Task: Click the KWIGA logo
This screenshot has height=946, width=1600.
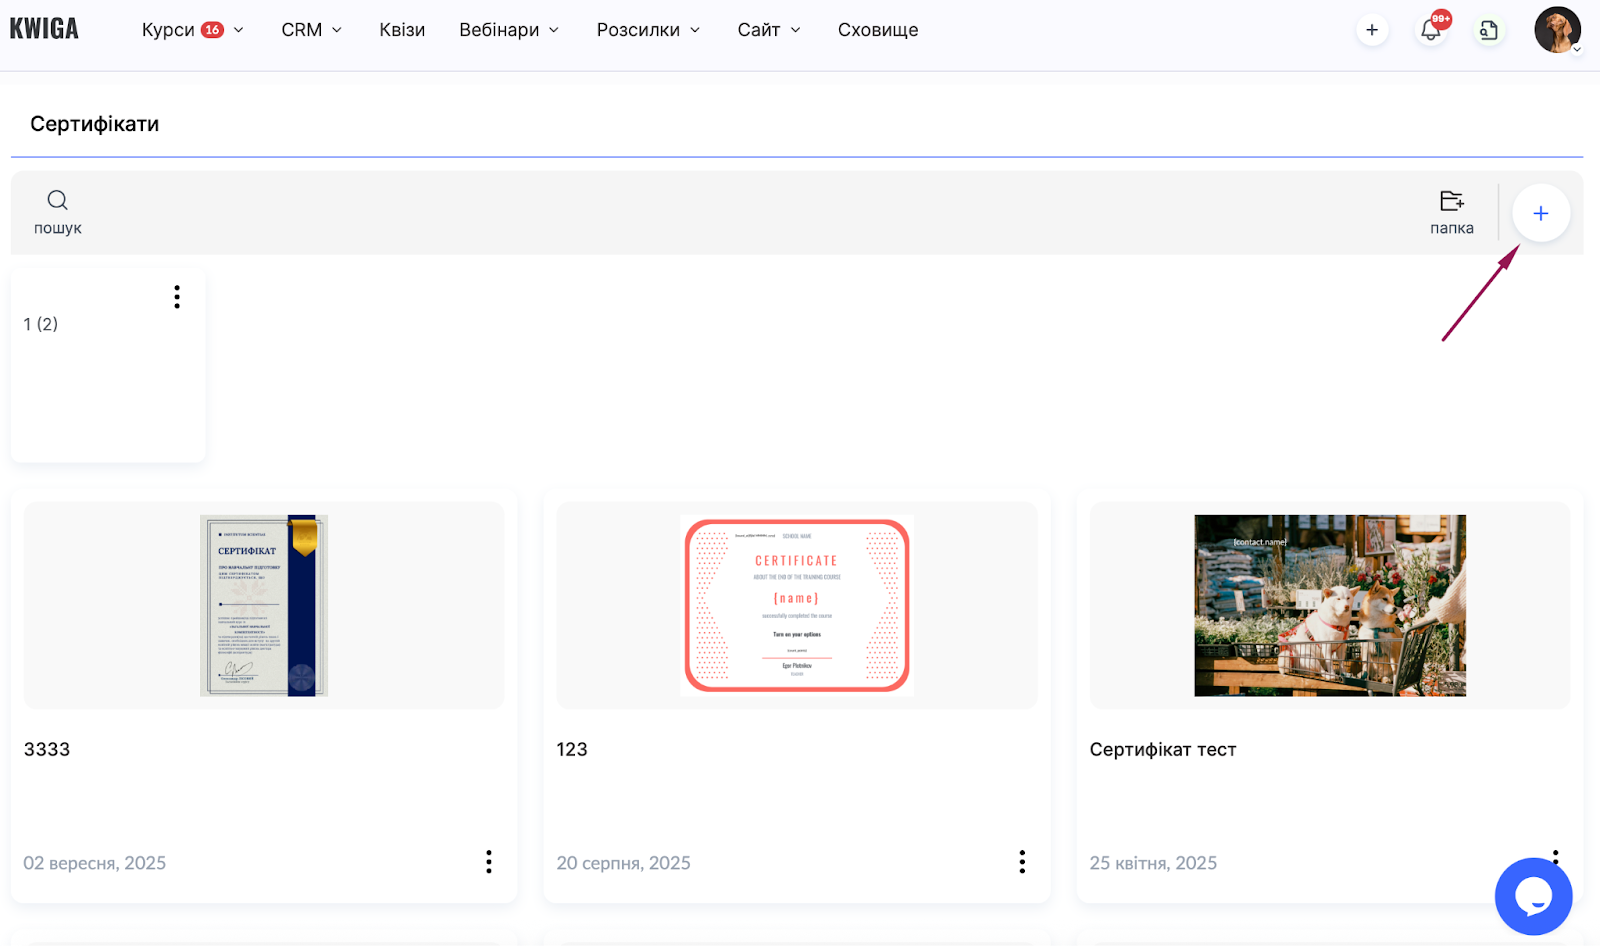Action: 44,29
